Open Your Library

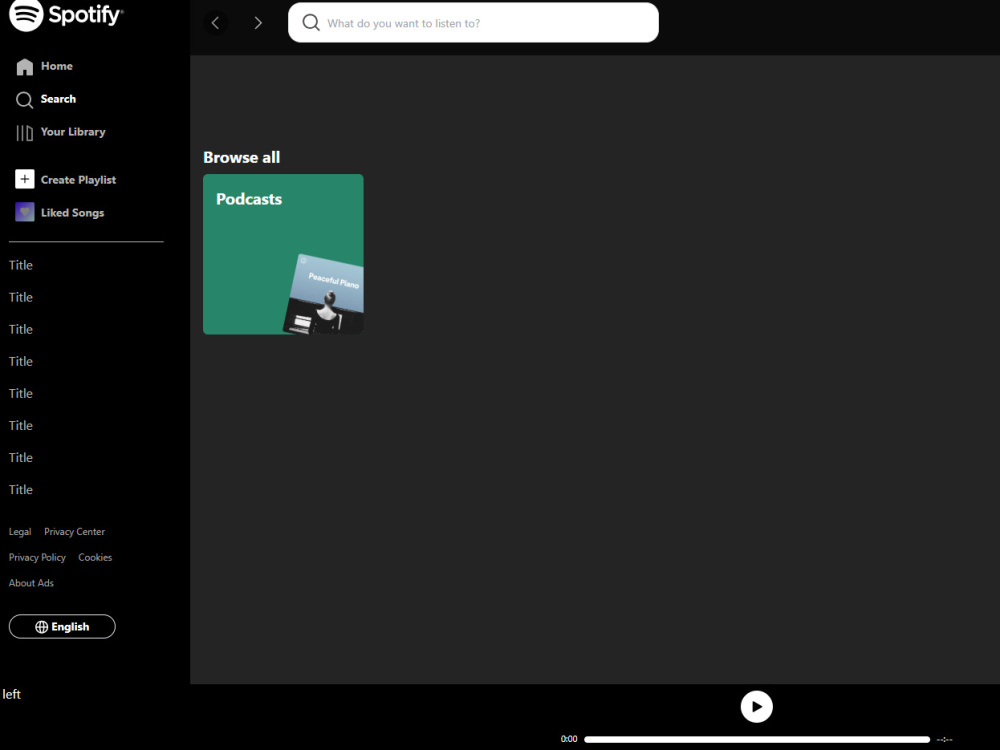[73, 132]
